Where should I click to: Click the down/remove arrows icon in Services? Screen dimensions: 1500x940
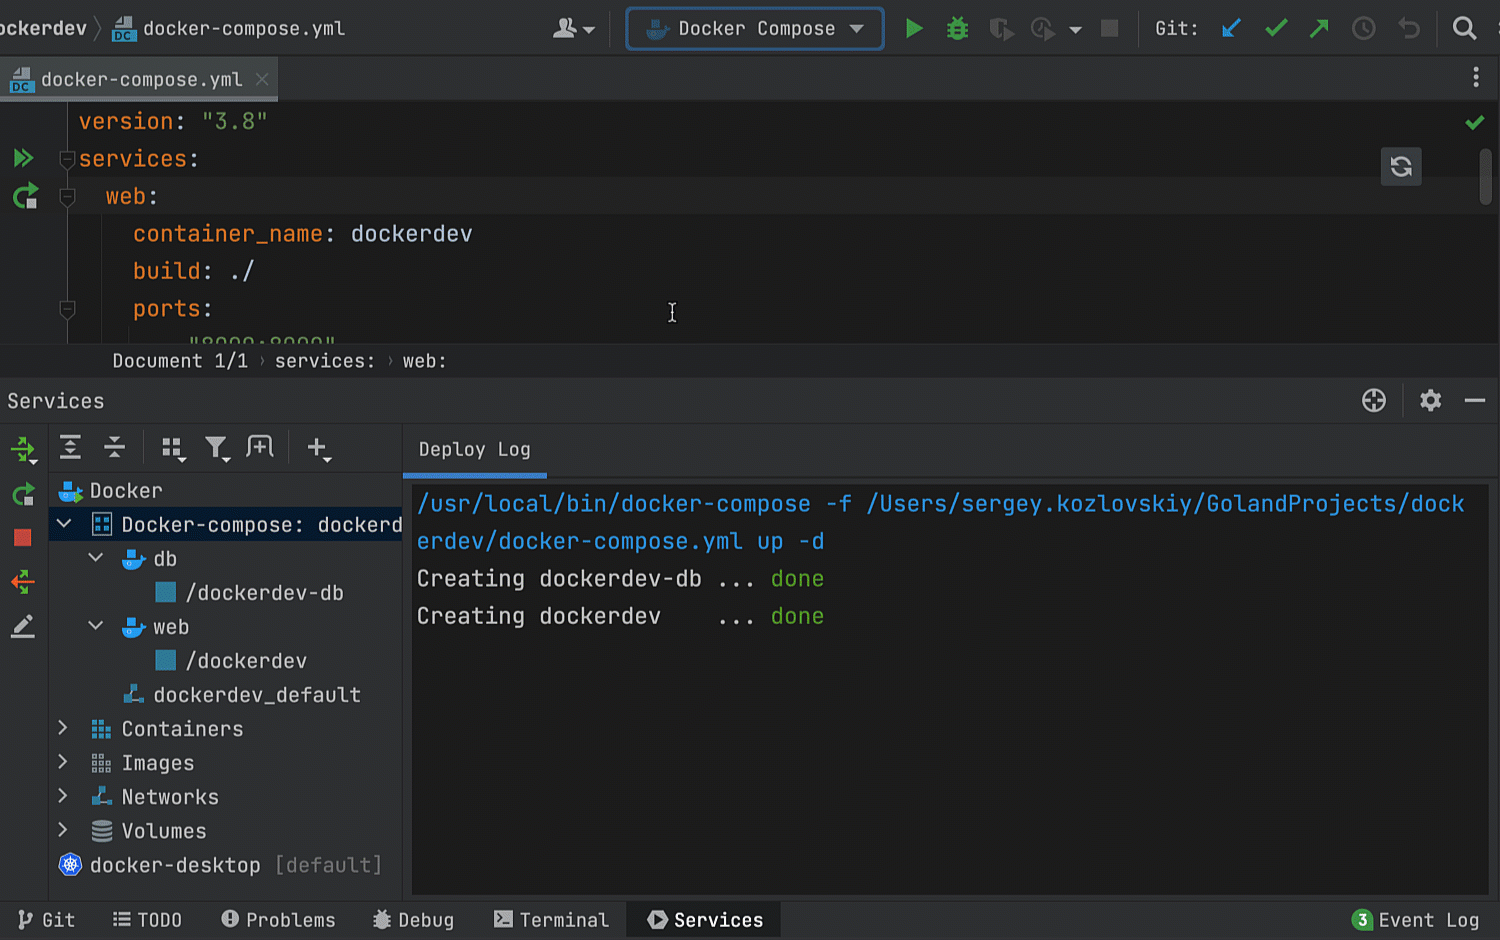click(x=23, y=582)
